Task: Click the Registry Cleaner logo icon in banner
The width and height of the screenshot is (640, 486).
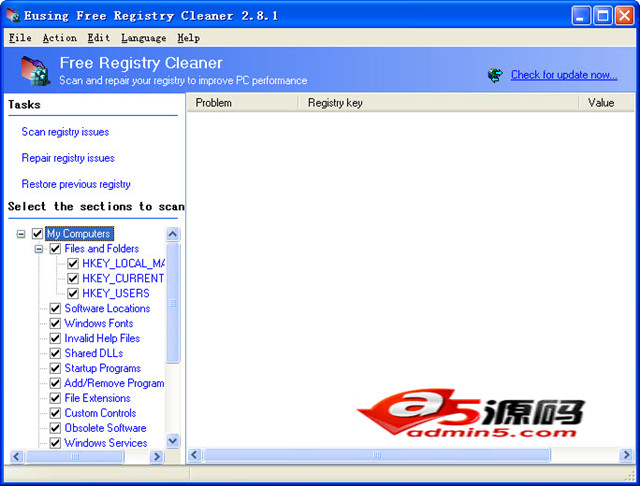Action: 36,71
